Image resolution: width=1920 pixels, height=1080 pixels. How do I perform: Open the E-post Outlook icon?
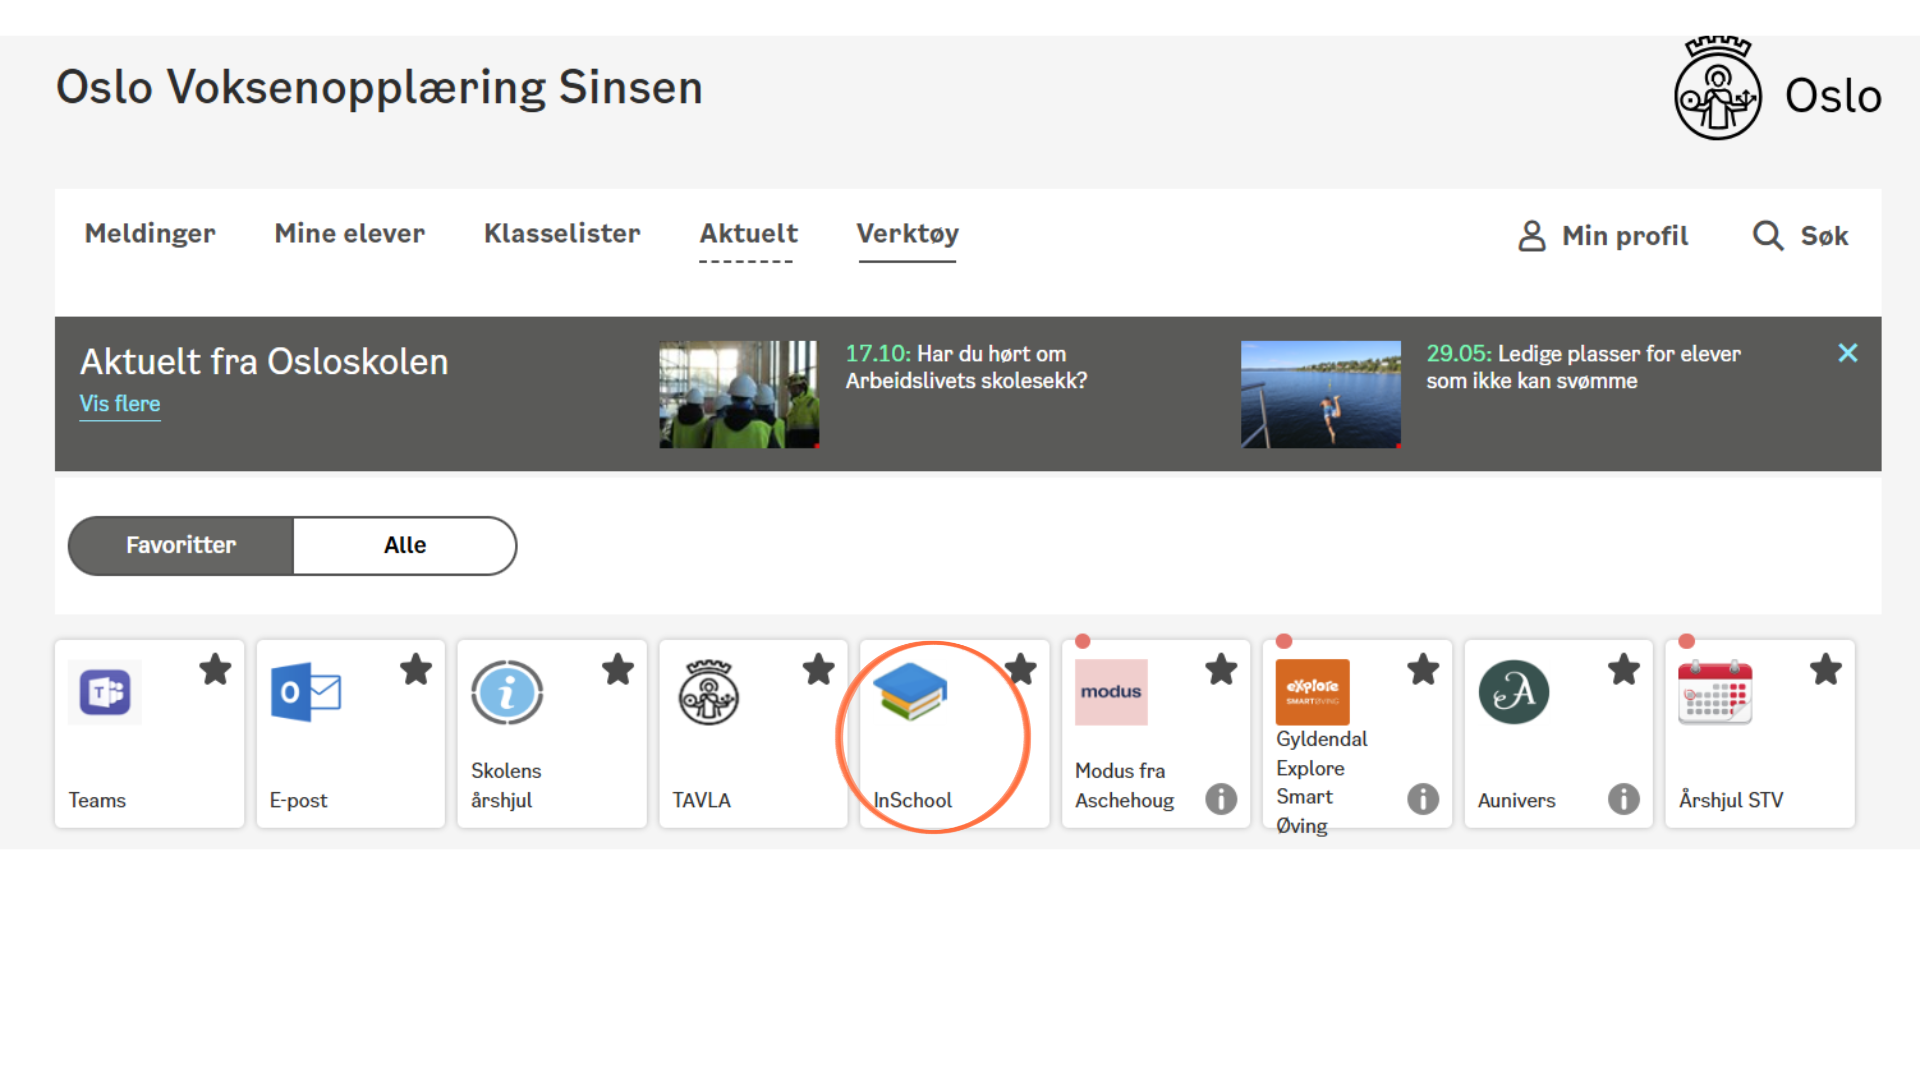point(306,692)
